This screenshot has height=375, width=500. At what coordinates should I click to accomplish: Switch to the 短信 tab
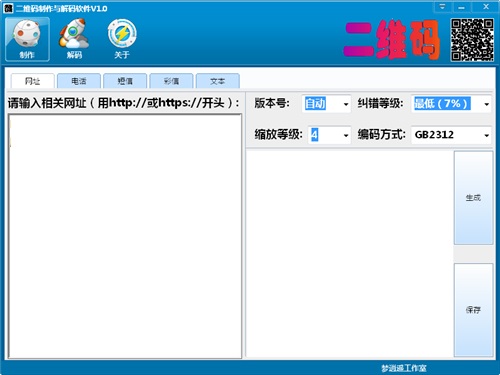[x=125, y=81]
